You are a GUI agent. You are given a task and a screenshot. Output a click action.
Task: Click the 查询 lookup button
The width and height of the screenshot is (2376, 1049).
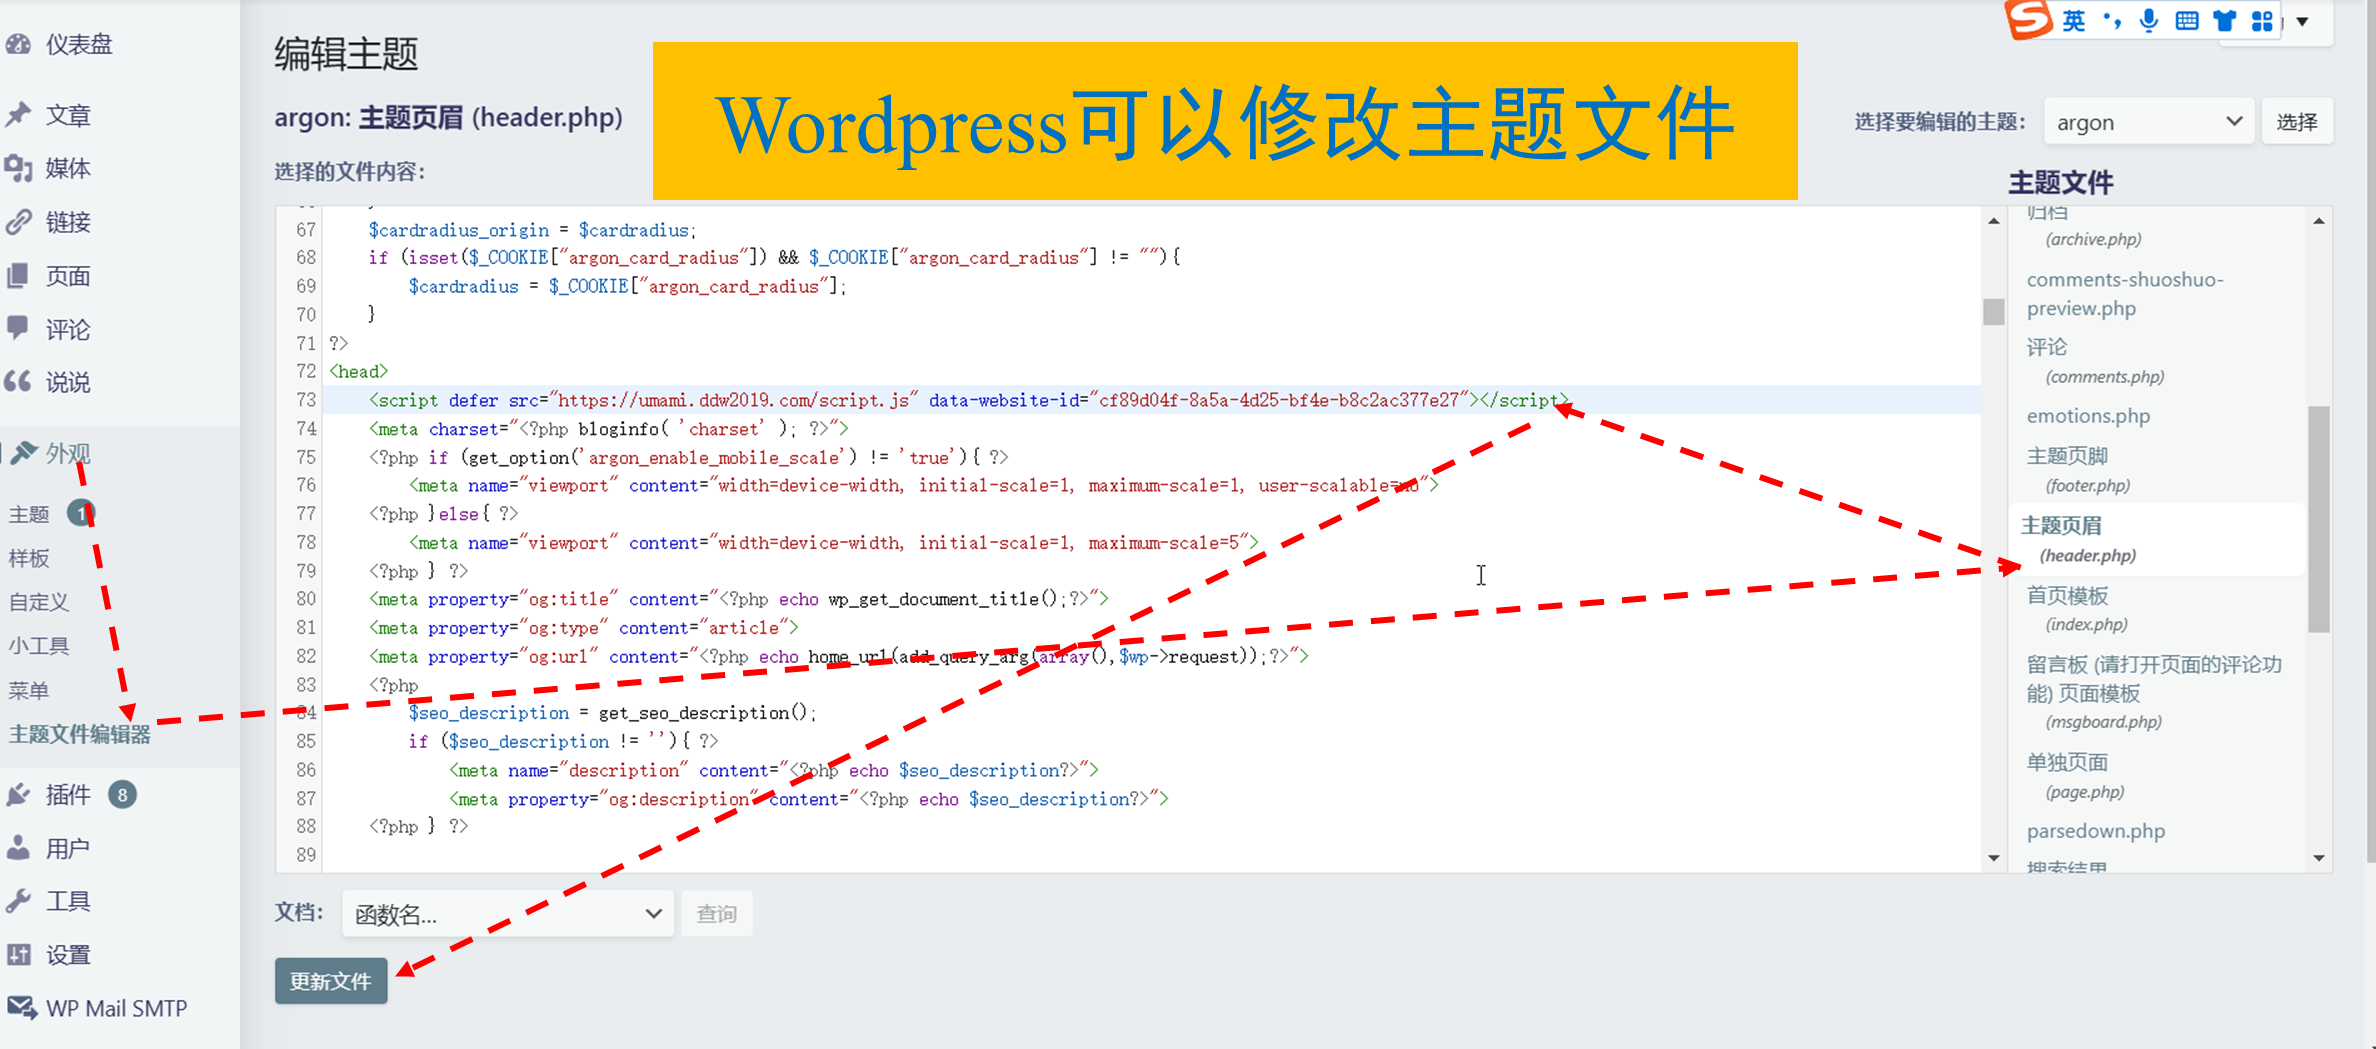click(717, 914)
